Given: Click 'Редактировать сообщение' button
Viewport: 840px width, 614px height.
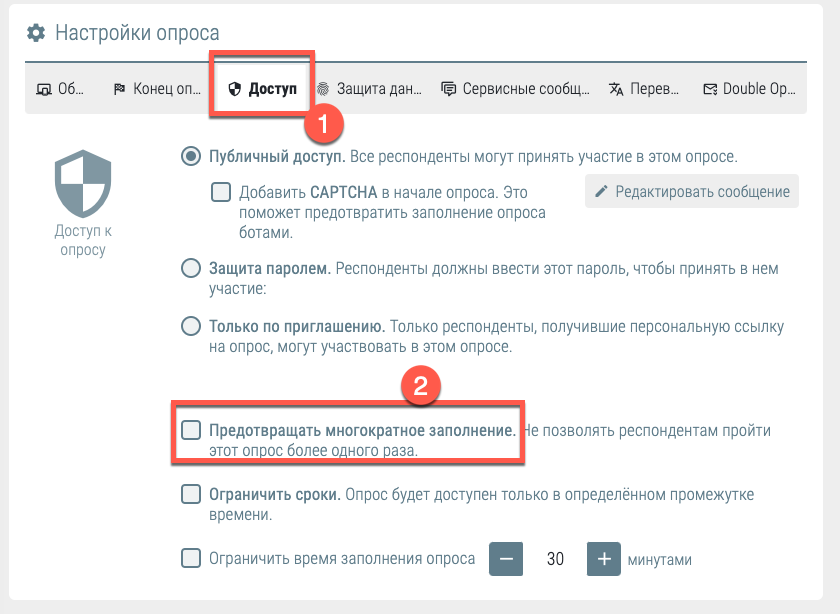Looking at the screenshot, I should pos(692,191).
